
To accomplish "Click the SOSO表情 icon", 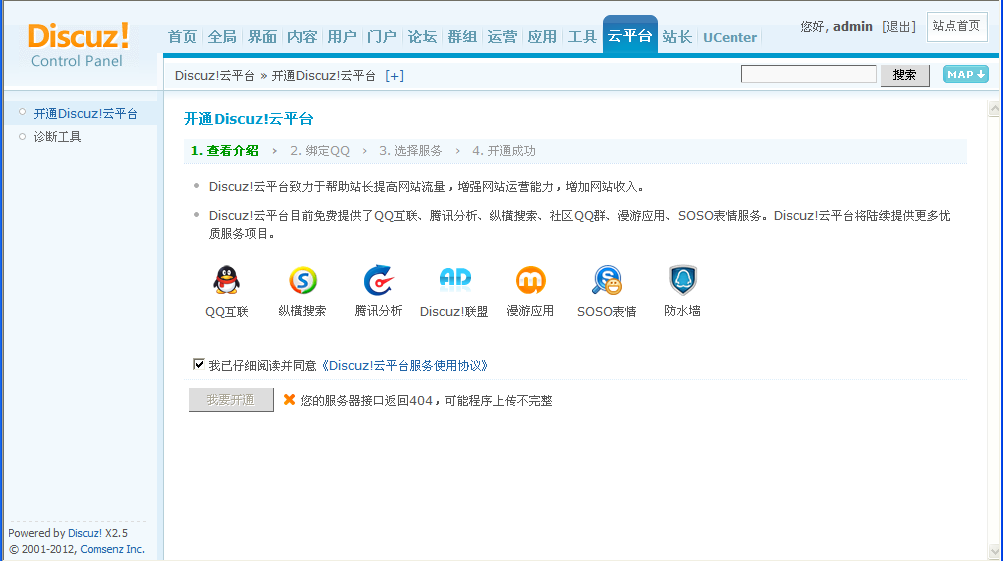I will [606, 280].
